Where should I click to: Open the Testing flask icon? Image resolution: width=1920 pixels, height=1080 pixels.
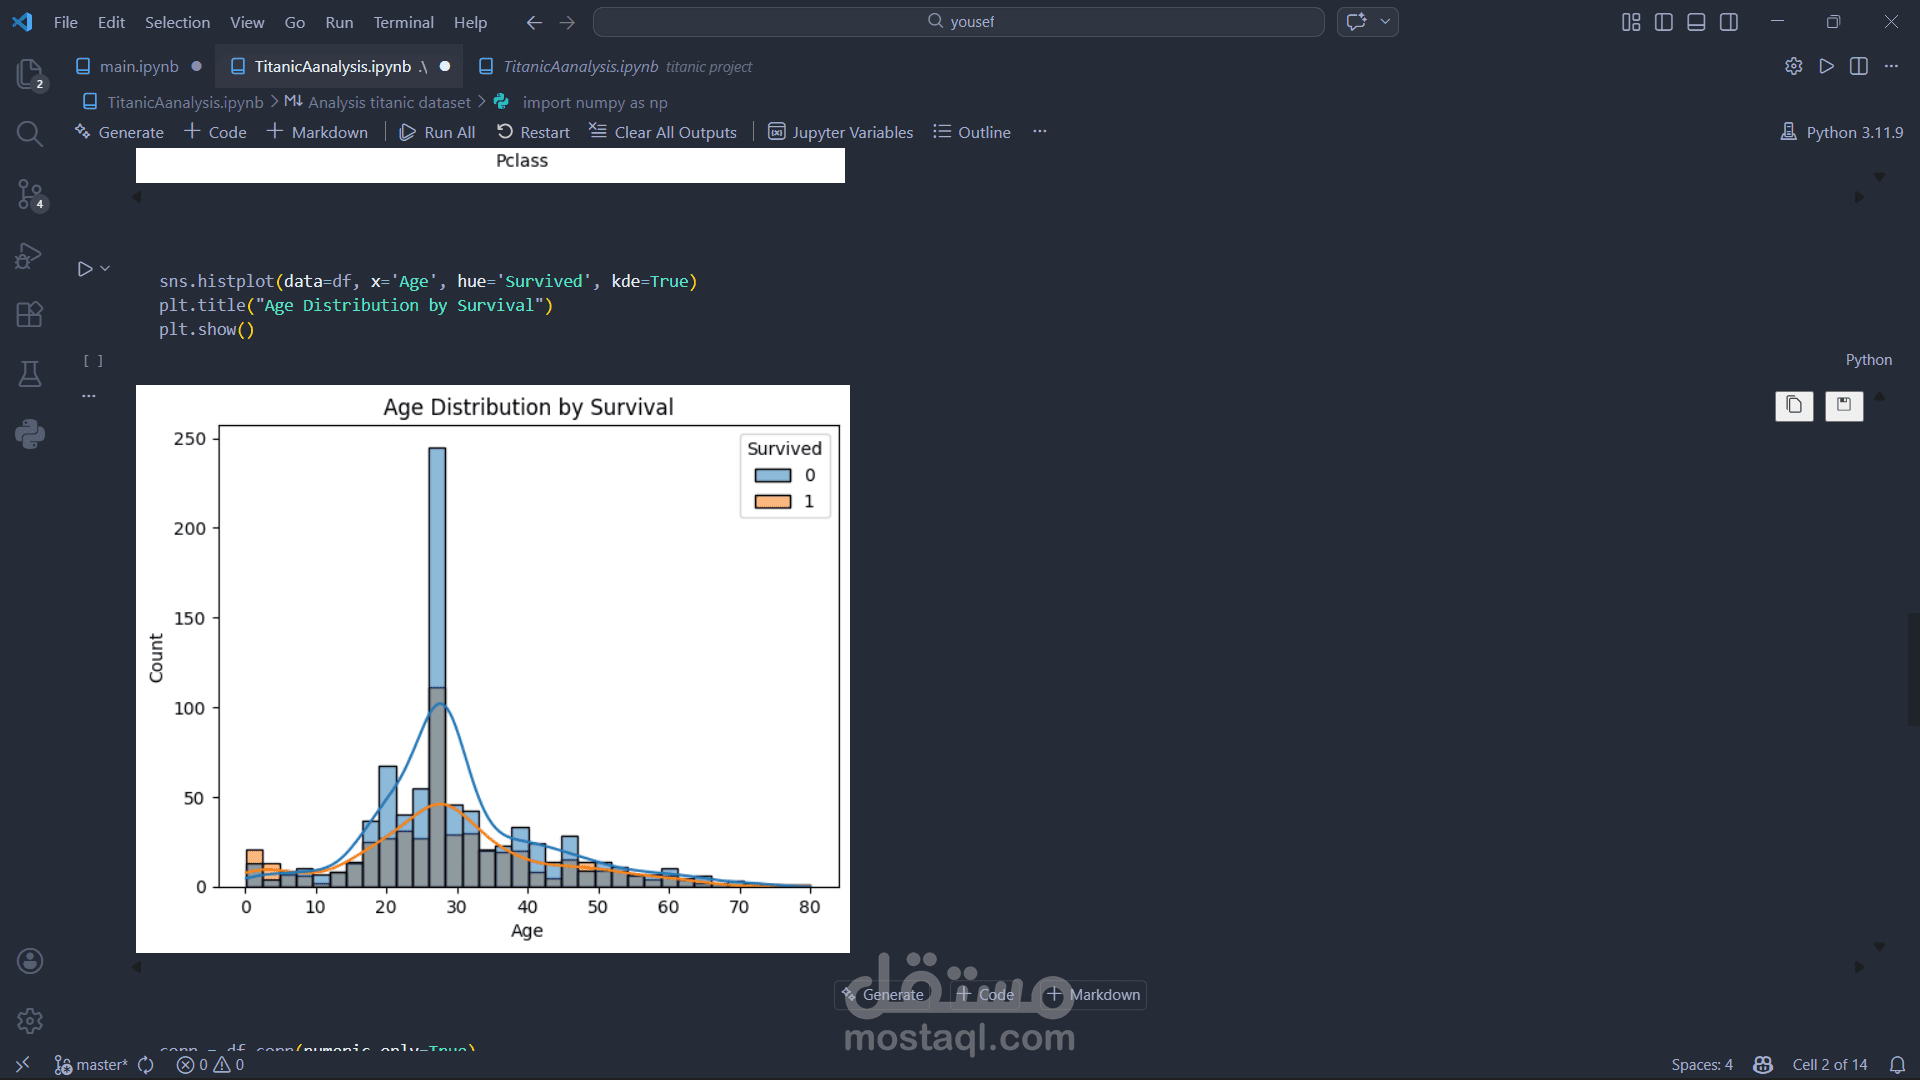[x=30, y=374]
